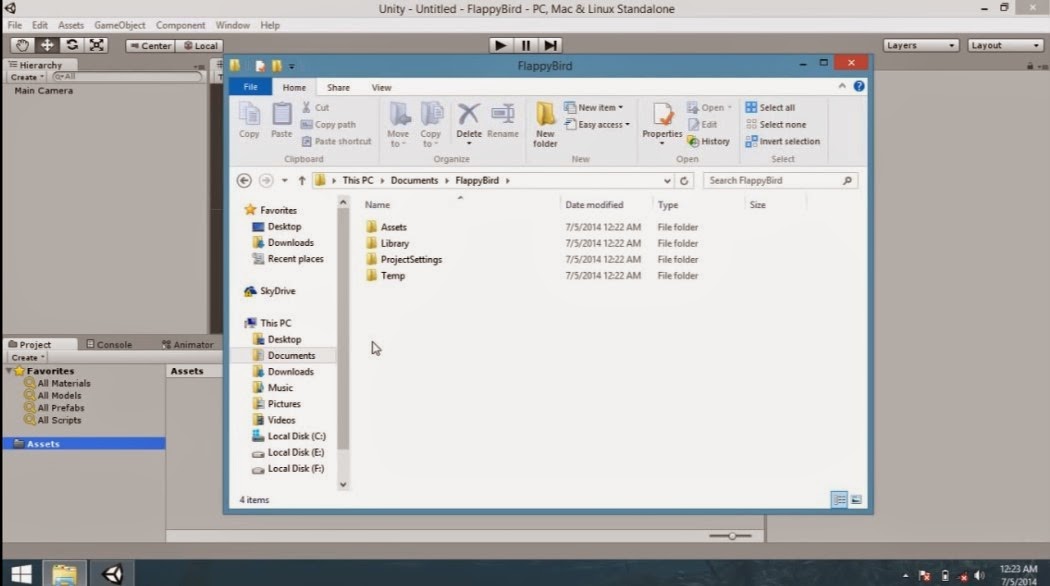1050x586 pixels.
Task: Open Unity Layers dropdown
Action: [x=921, y=46]
